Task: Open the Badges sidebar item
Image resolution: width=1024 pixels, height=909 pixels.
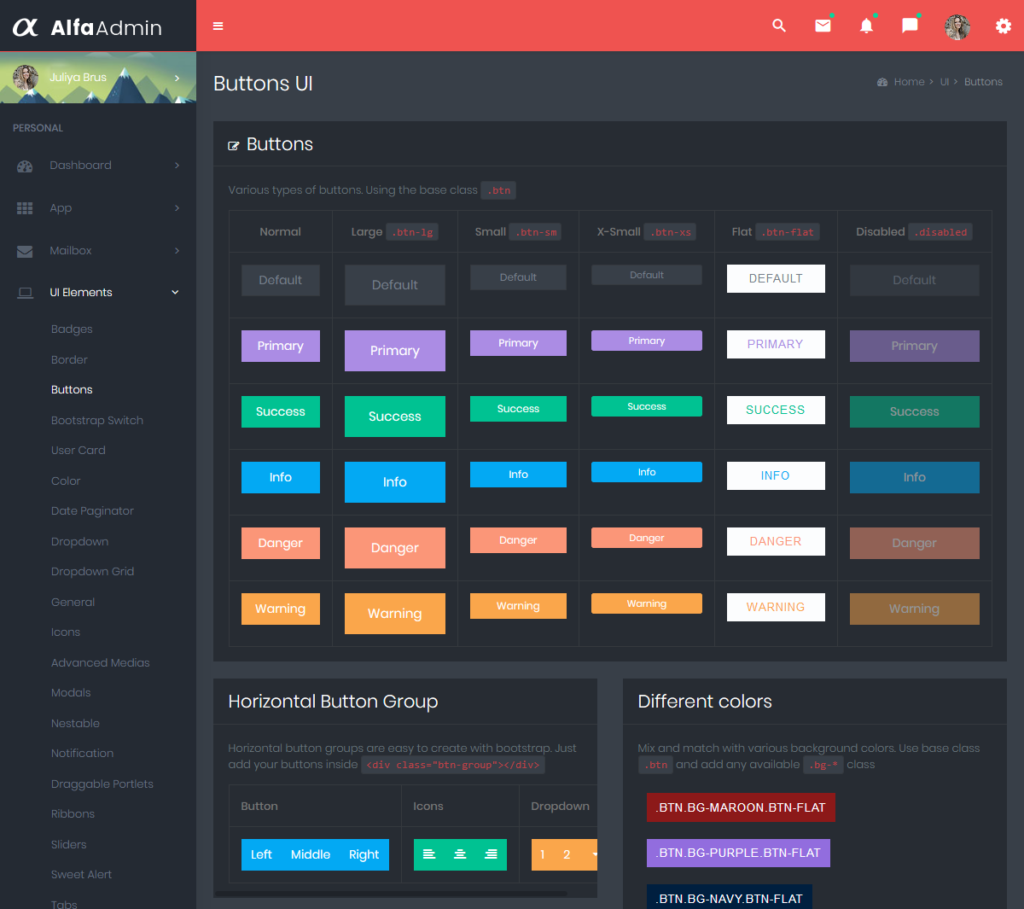Action: tap(72, 329)
